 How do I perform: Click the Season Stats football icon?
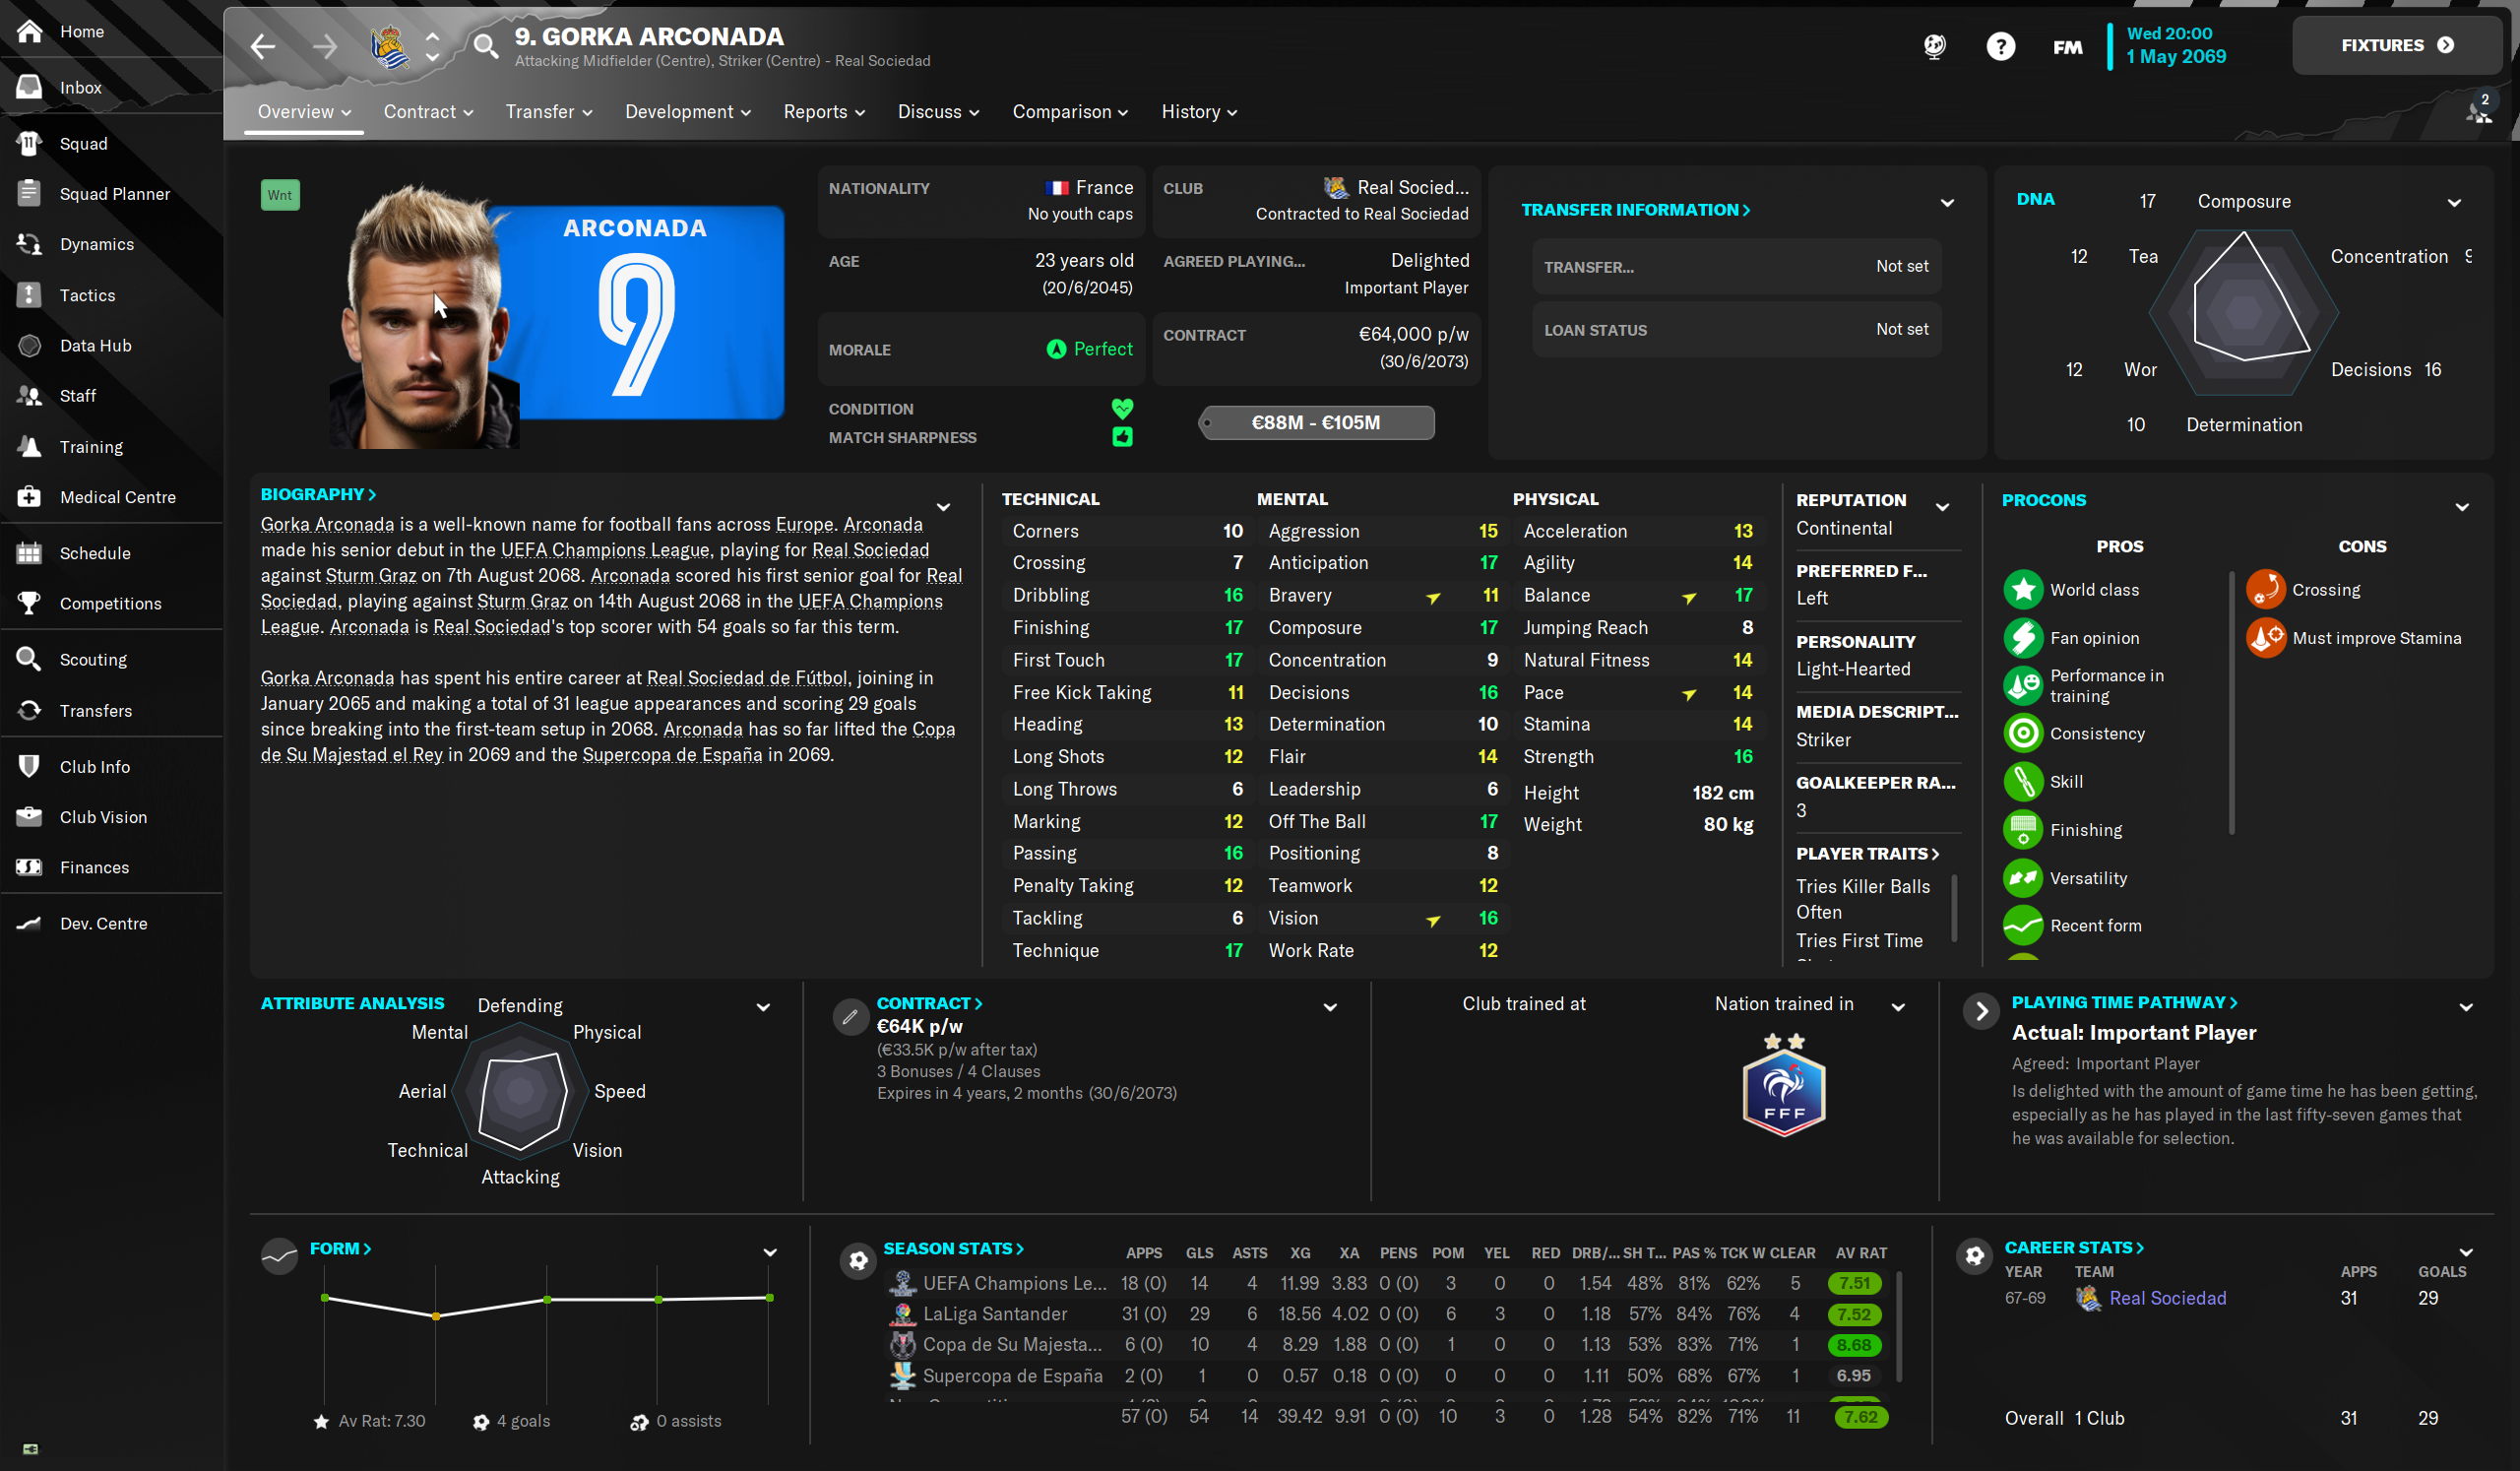coord(858,1260)
